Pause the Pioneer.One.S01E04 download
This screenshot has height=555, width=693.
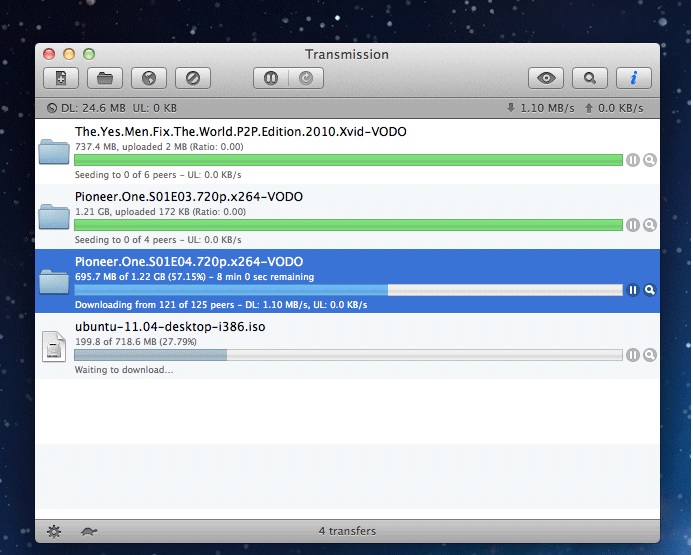[x=632, y=290]
